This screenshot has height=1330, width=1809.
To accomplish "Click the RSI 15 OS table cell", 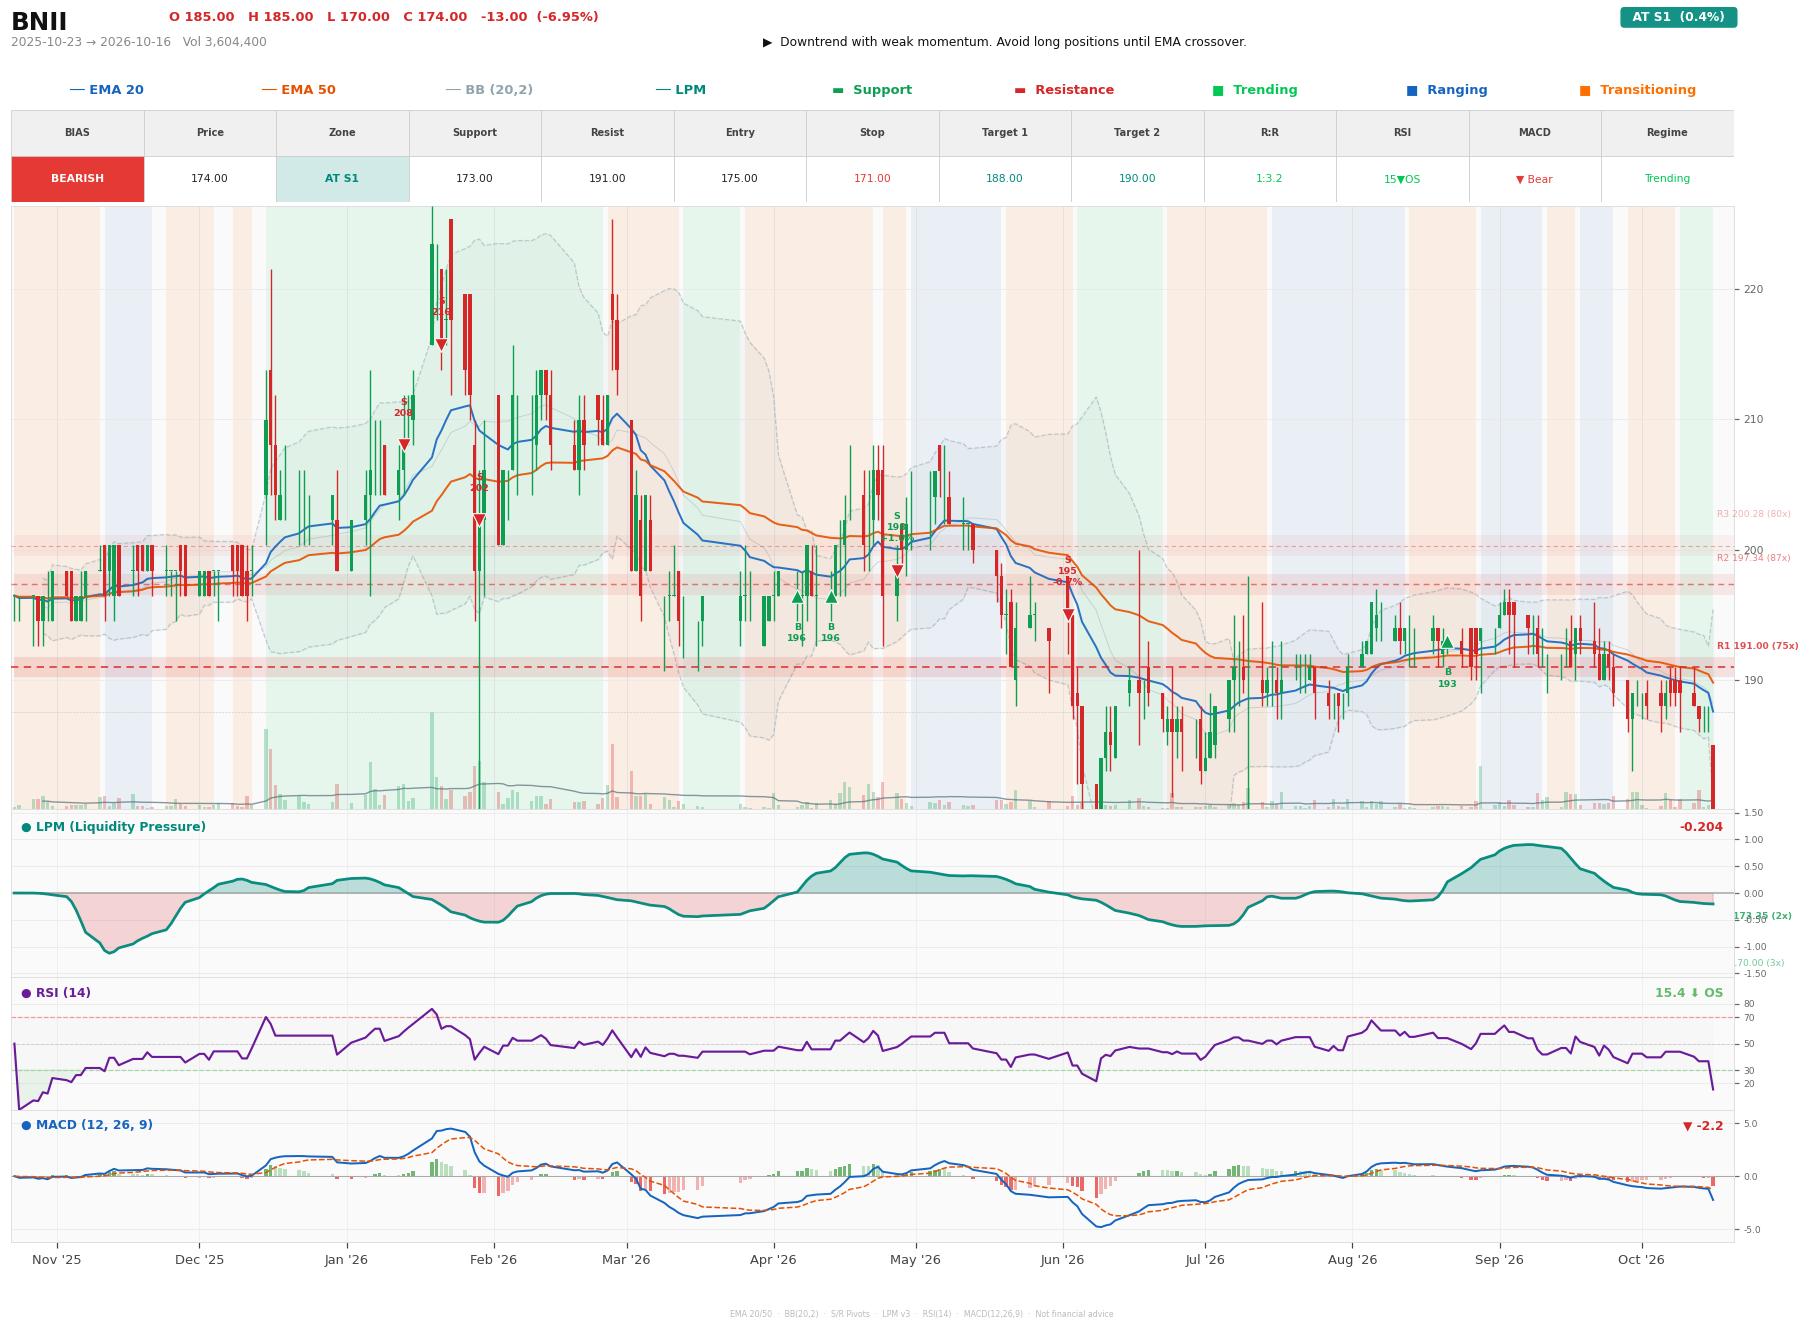I will 1402,179.
